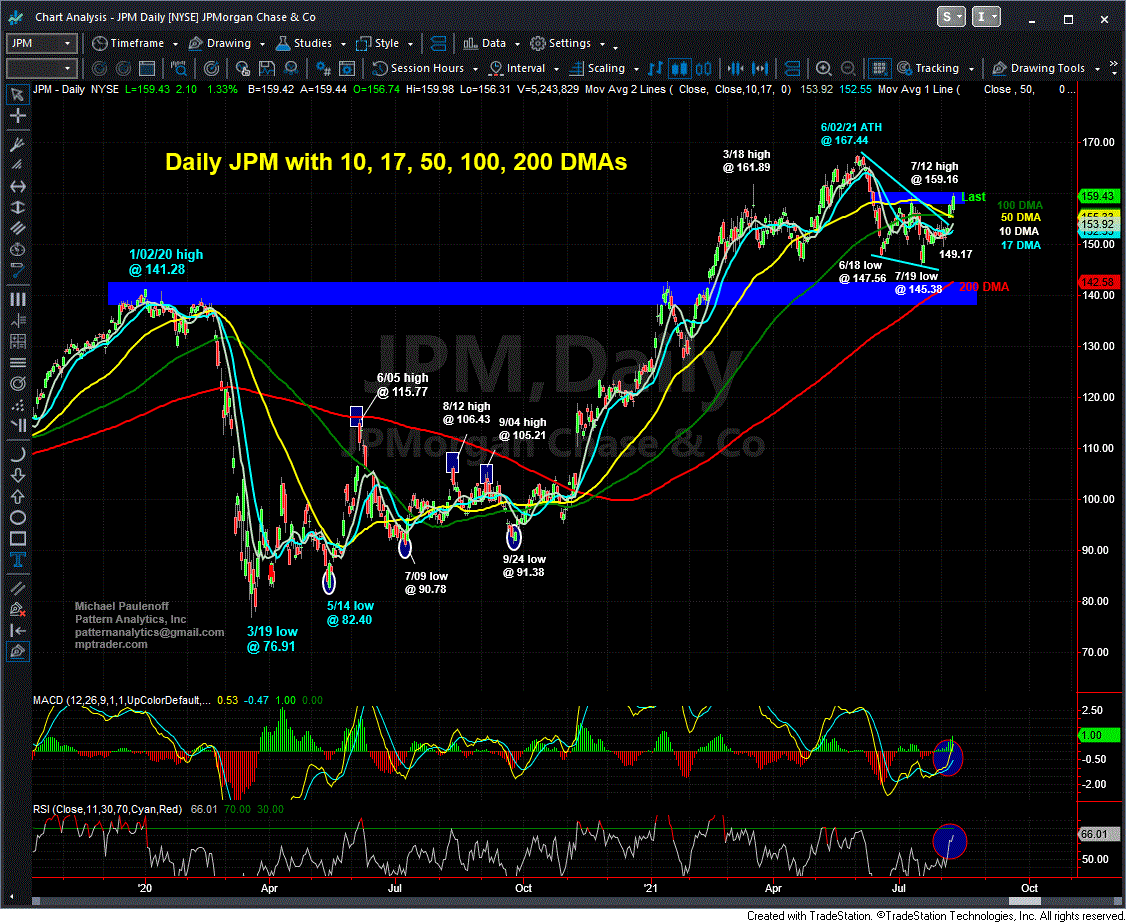Click the zoom in magnifier icon
The image size is (1126, 922).
point(824,68)
